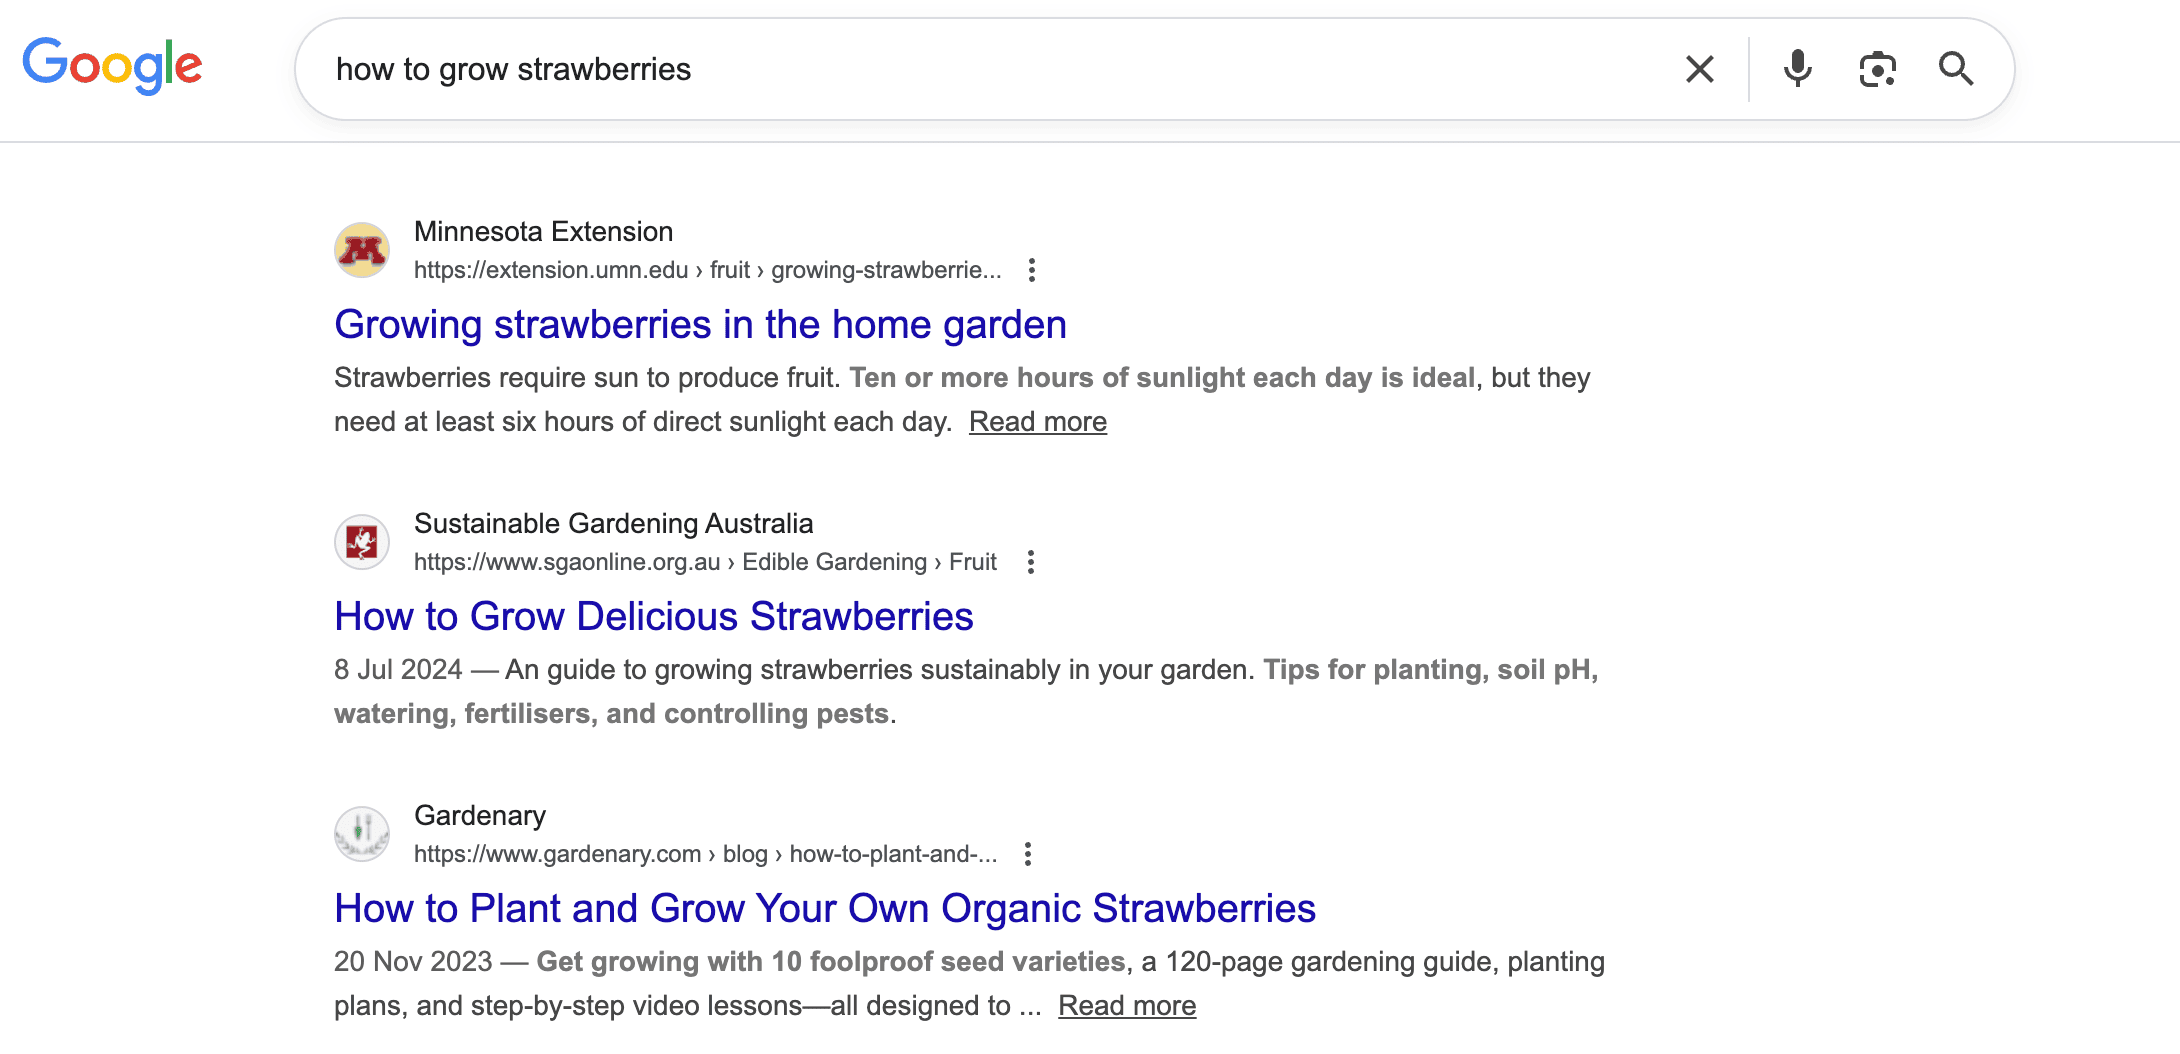
Task: Open more options for Minnesota Extension result
Action: coord(1032,270)
